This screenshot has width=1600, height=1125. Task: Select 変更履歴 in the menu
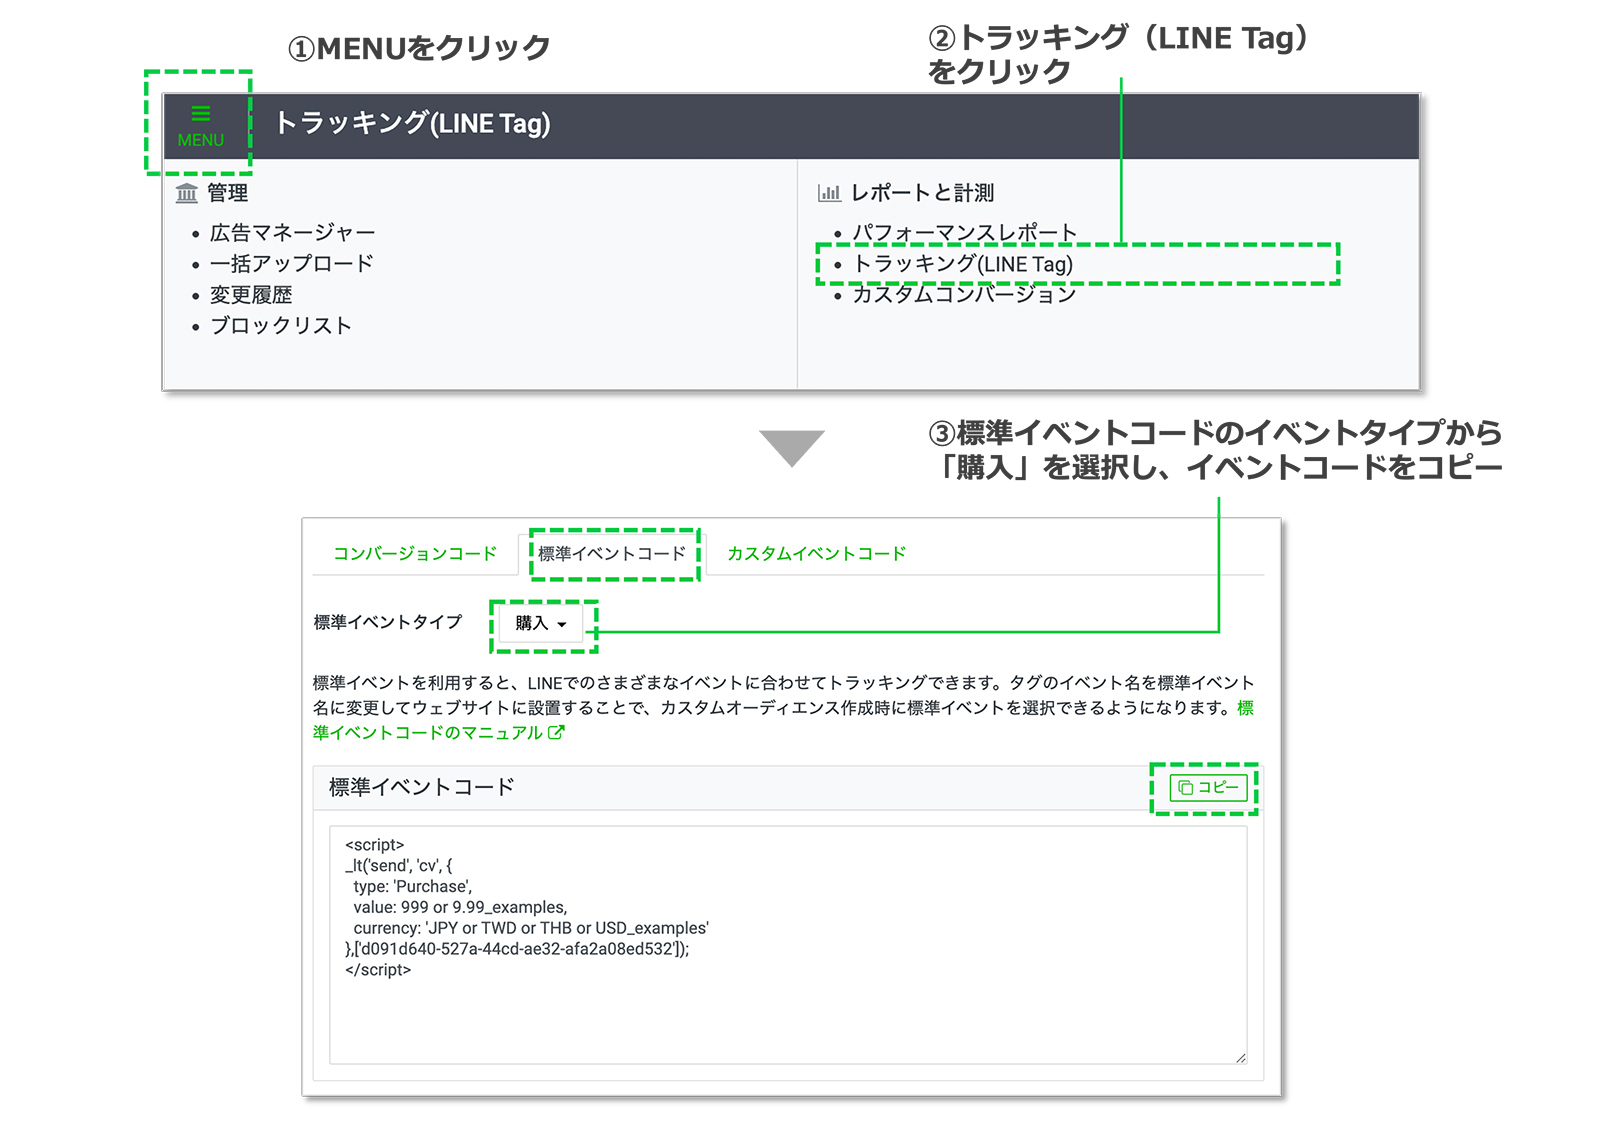(251, 295)
